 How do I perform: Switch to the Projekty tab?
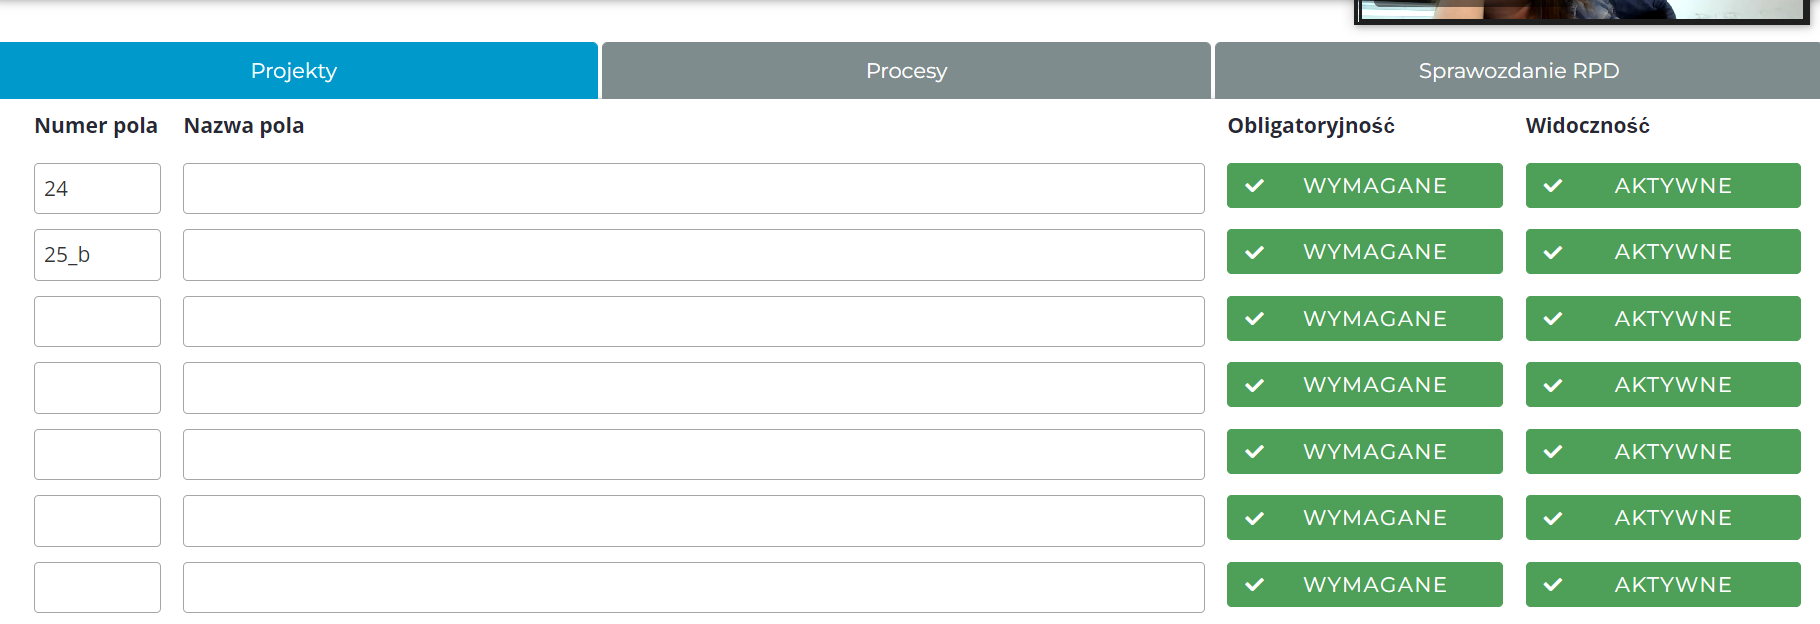click(294, 71)
